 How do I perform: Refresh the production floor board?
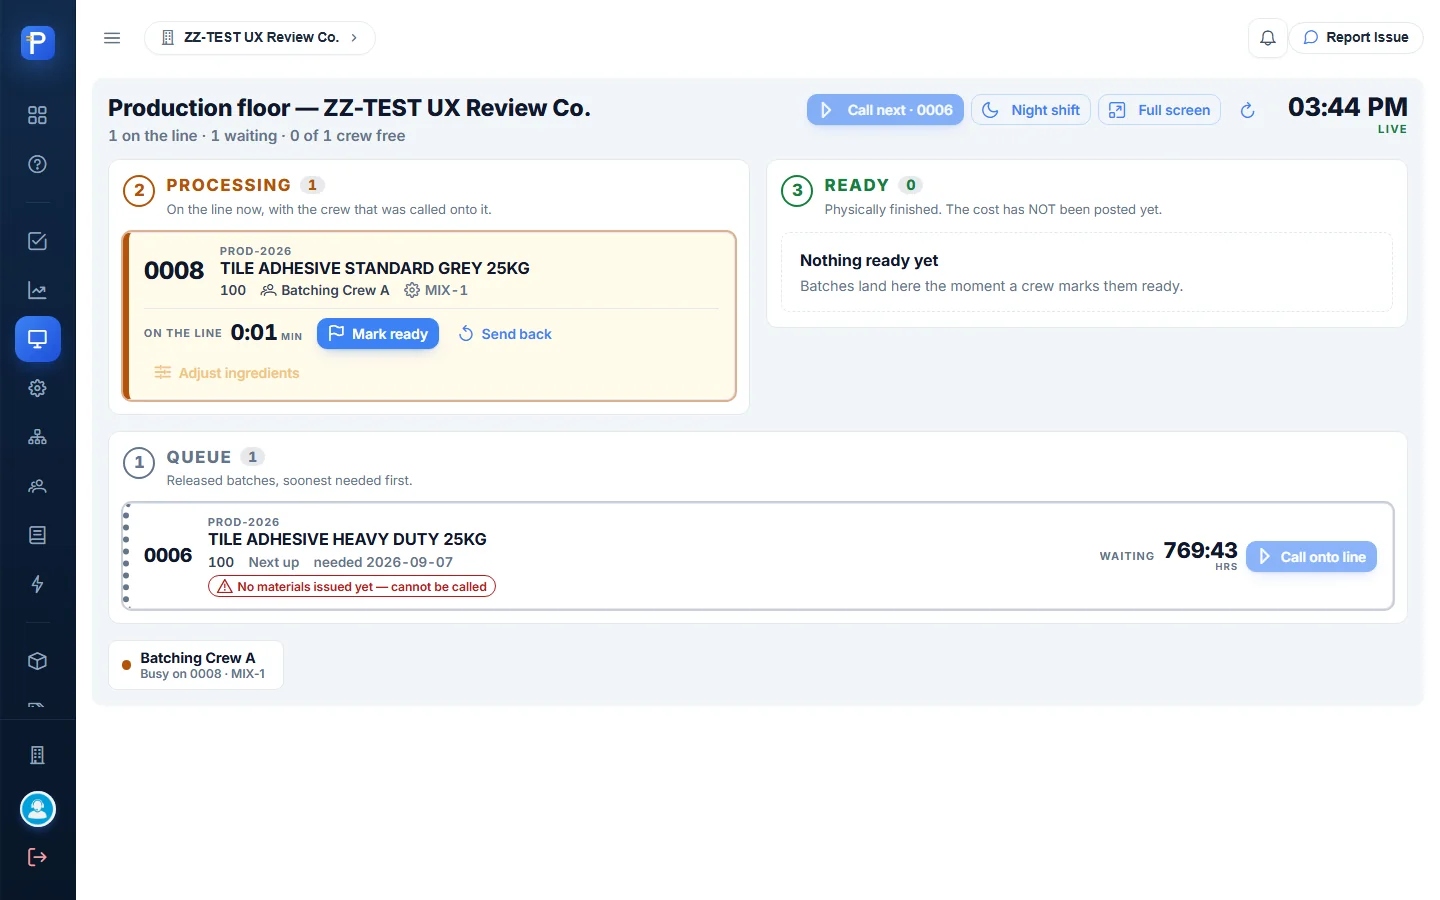click(x=1248, y=110)
